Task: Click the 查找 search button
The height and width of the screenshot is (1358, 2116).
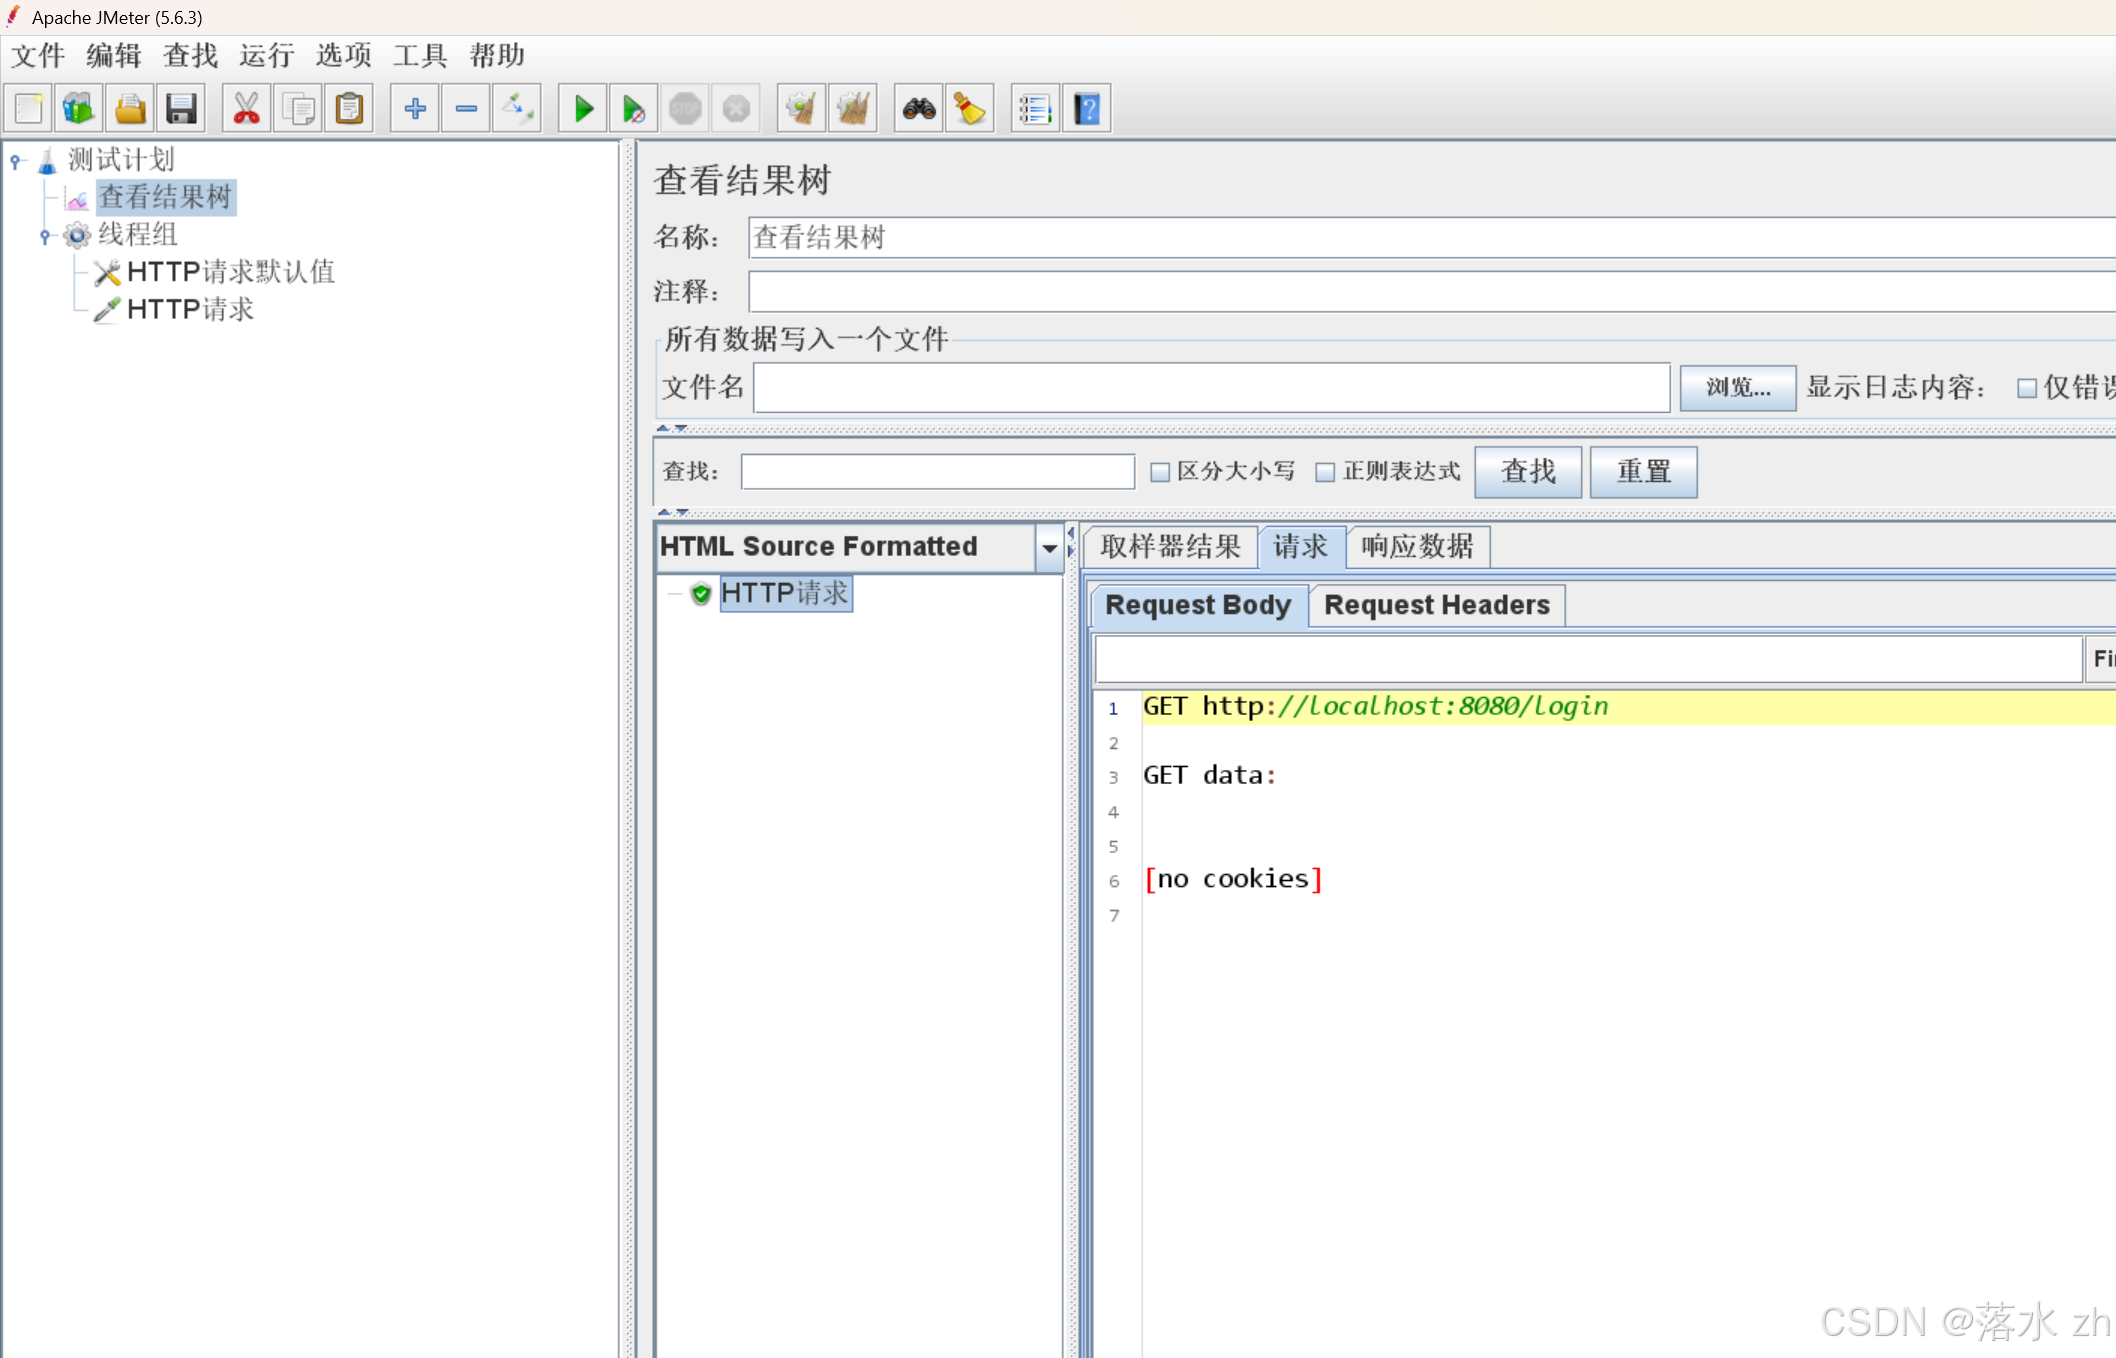Action: (1528, 472)
